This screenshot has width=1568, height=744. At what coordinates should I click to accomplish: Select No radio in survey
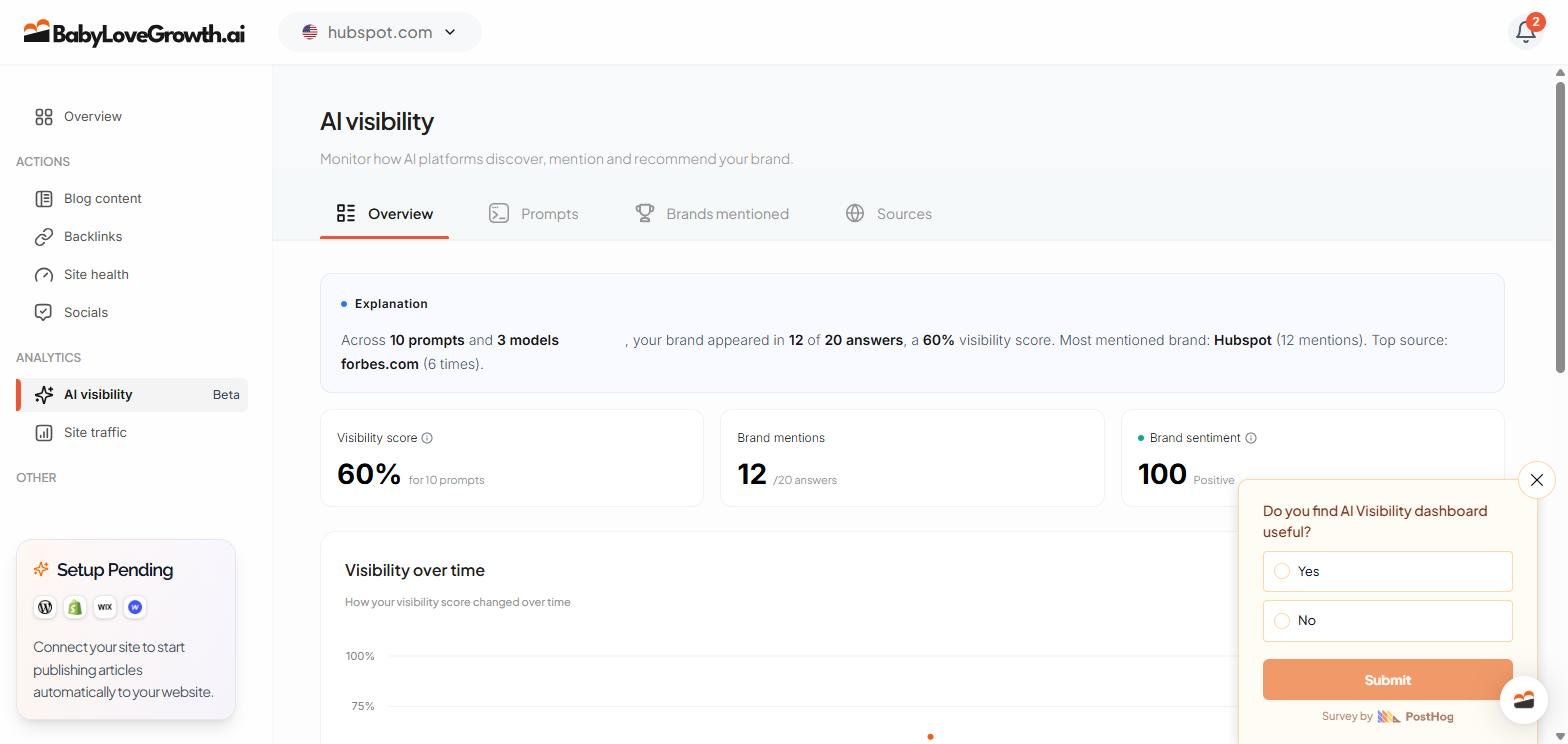[1282, 621]
